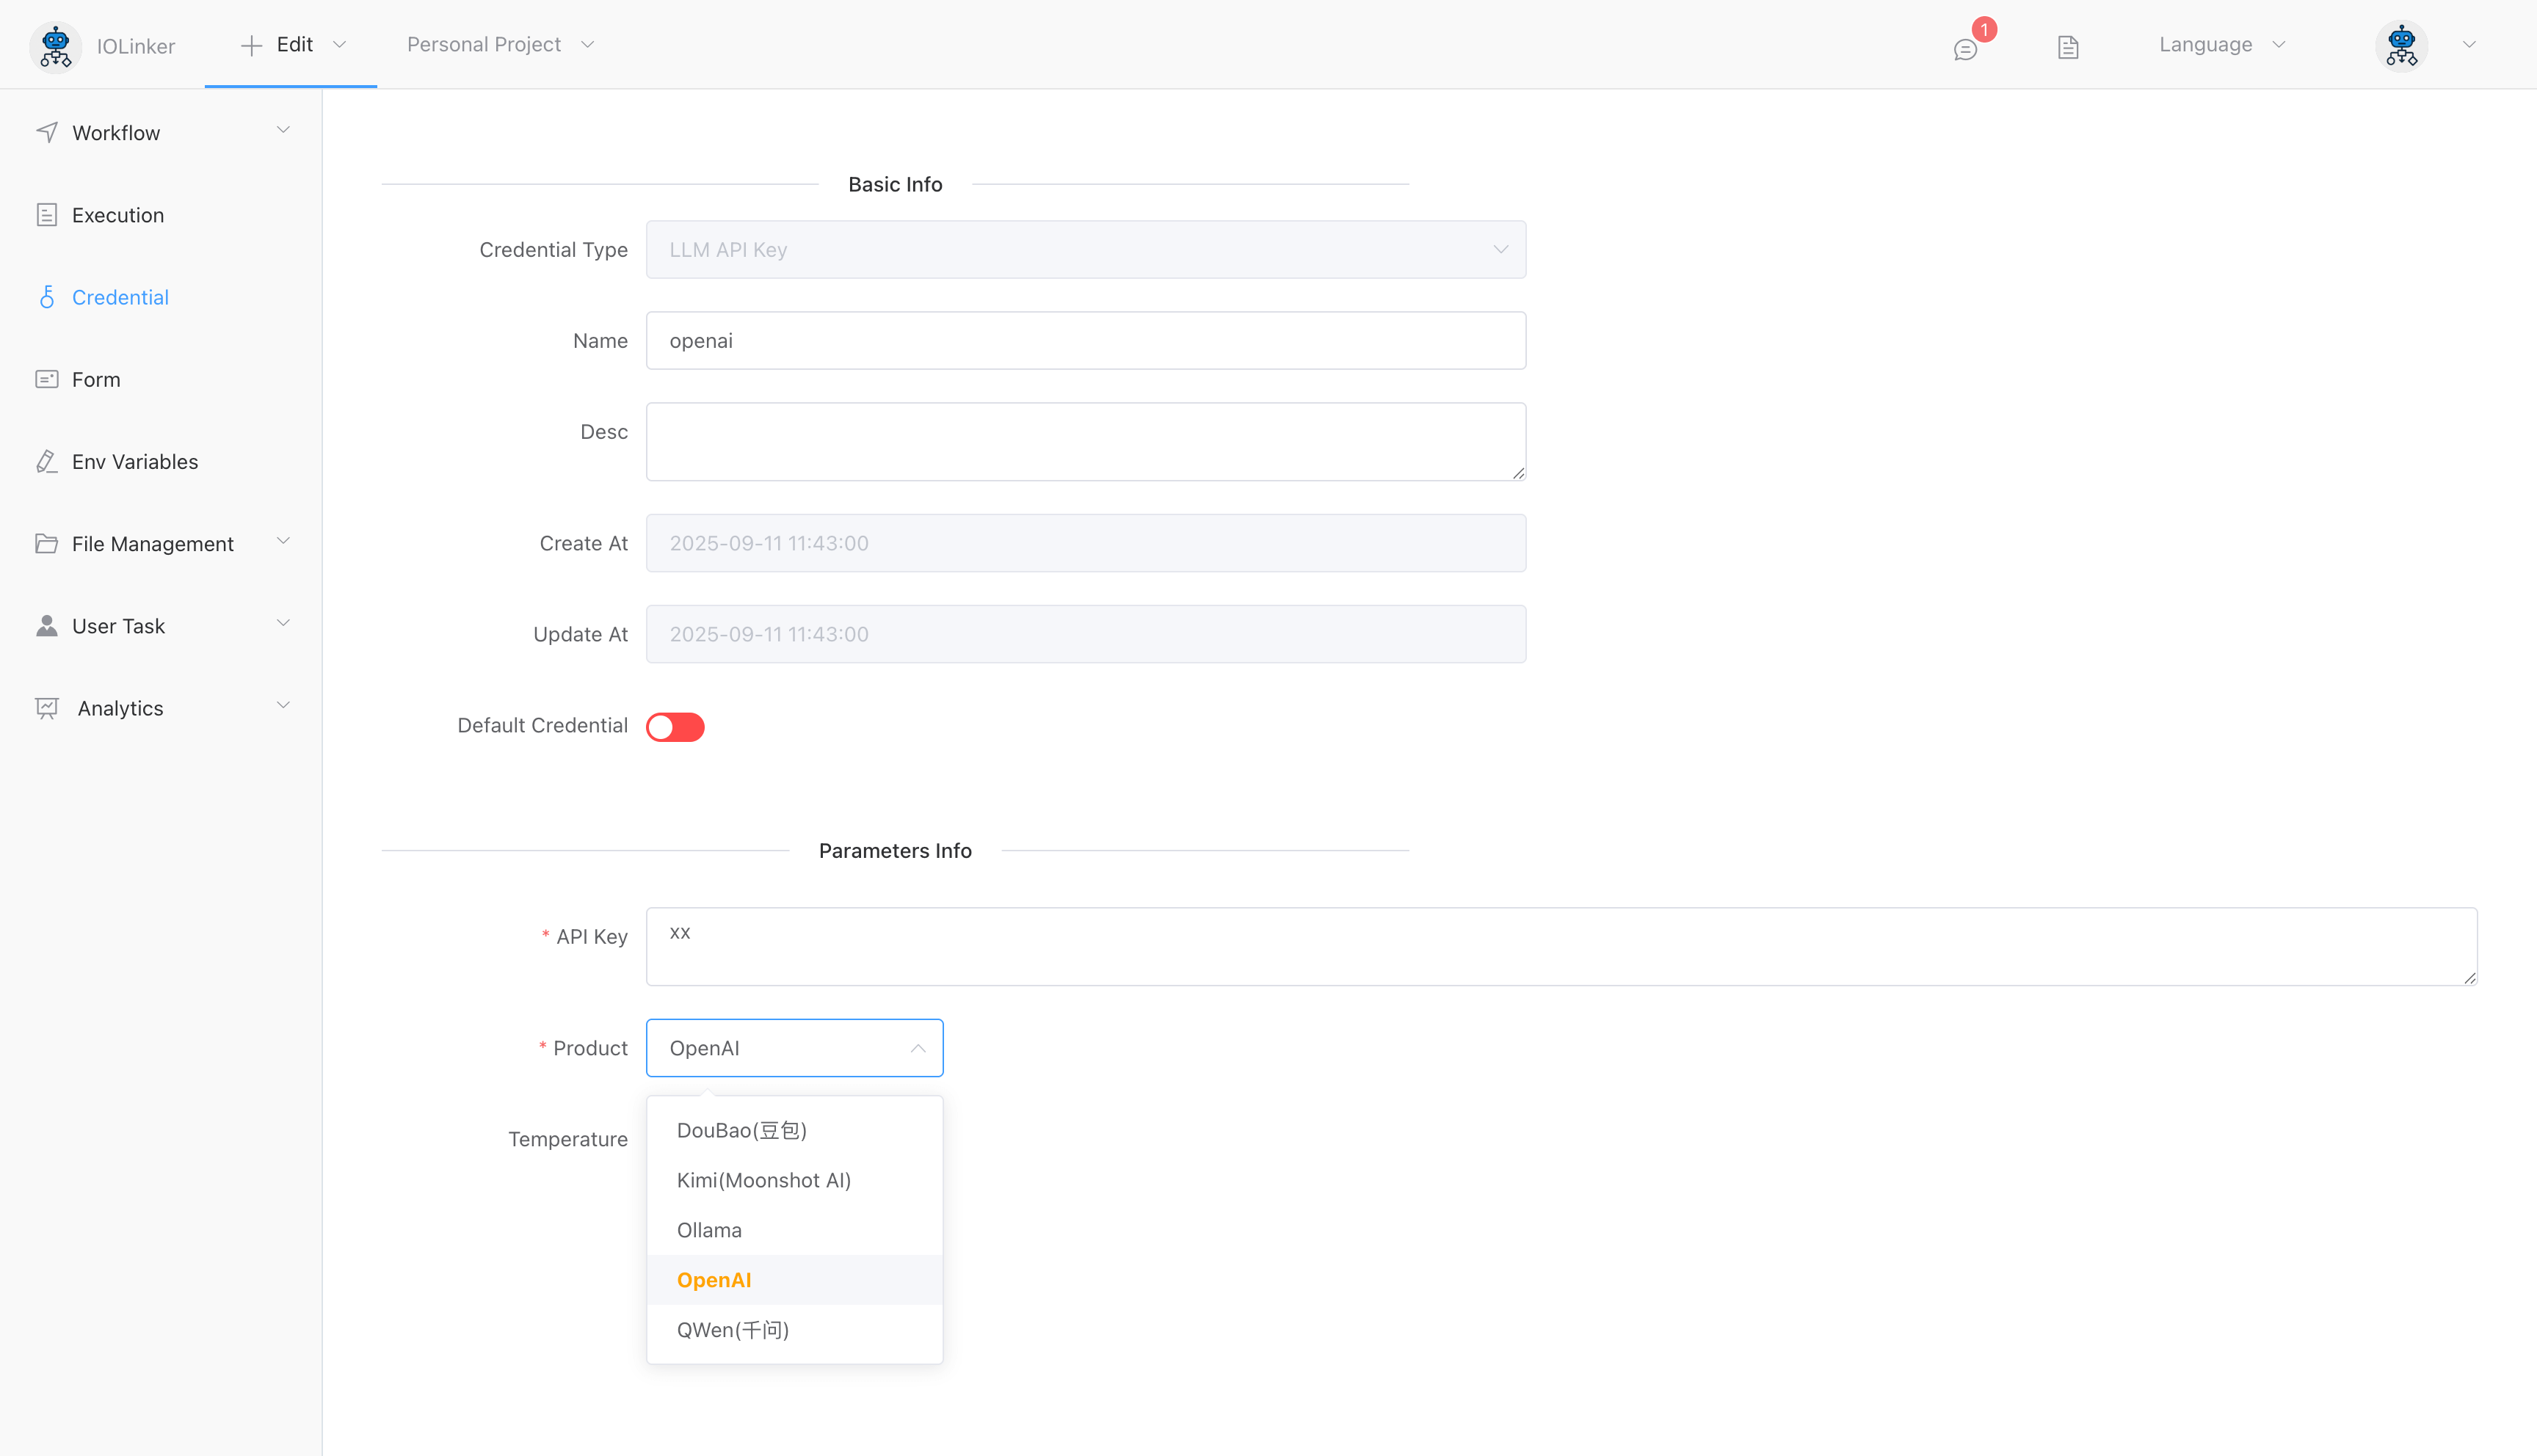Select DouBao option in list
This screenshot has width=2537, height=1456.
[741, 1130]
